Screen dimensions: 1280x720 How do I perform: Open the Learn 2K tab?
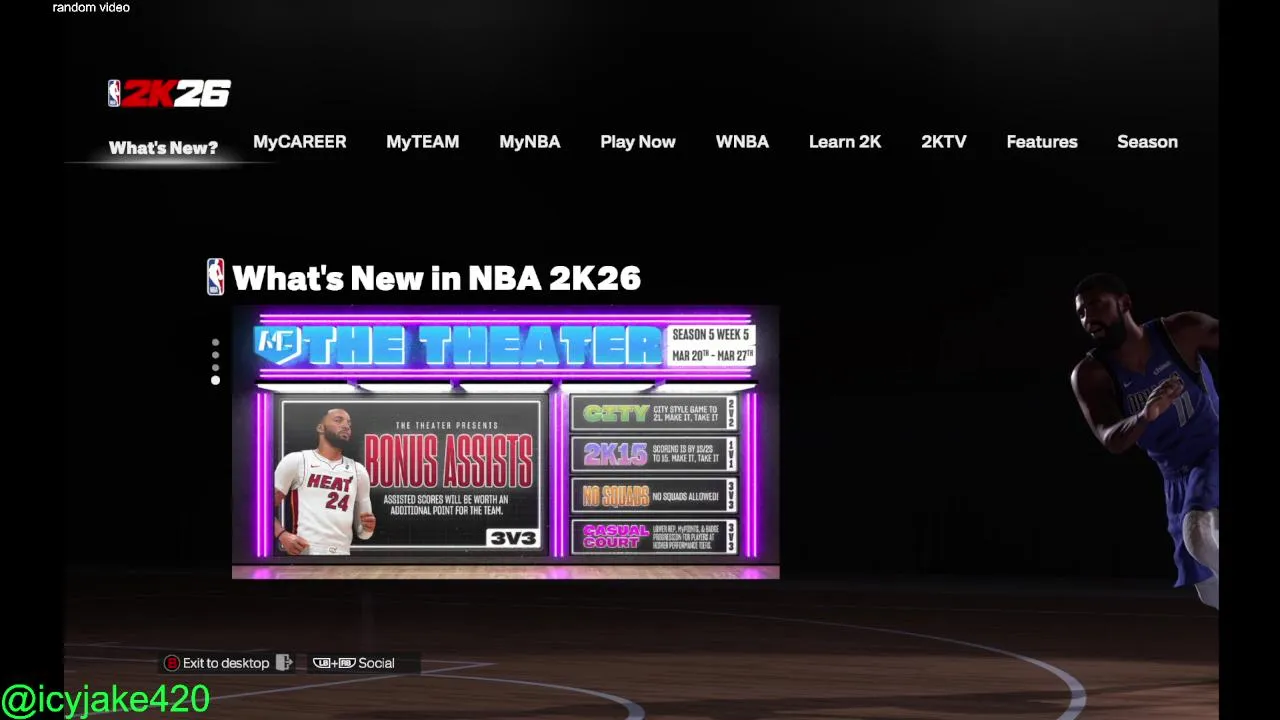click(845, 142)
